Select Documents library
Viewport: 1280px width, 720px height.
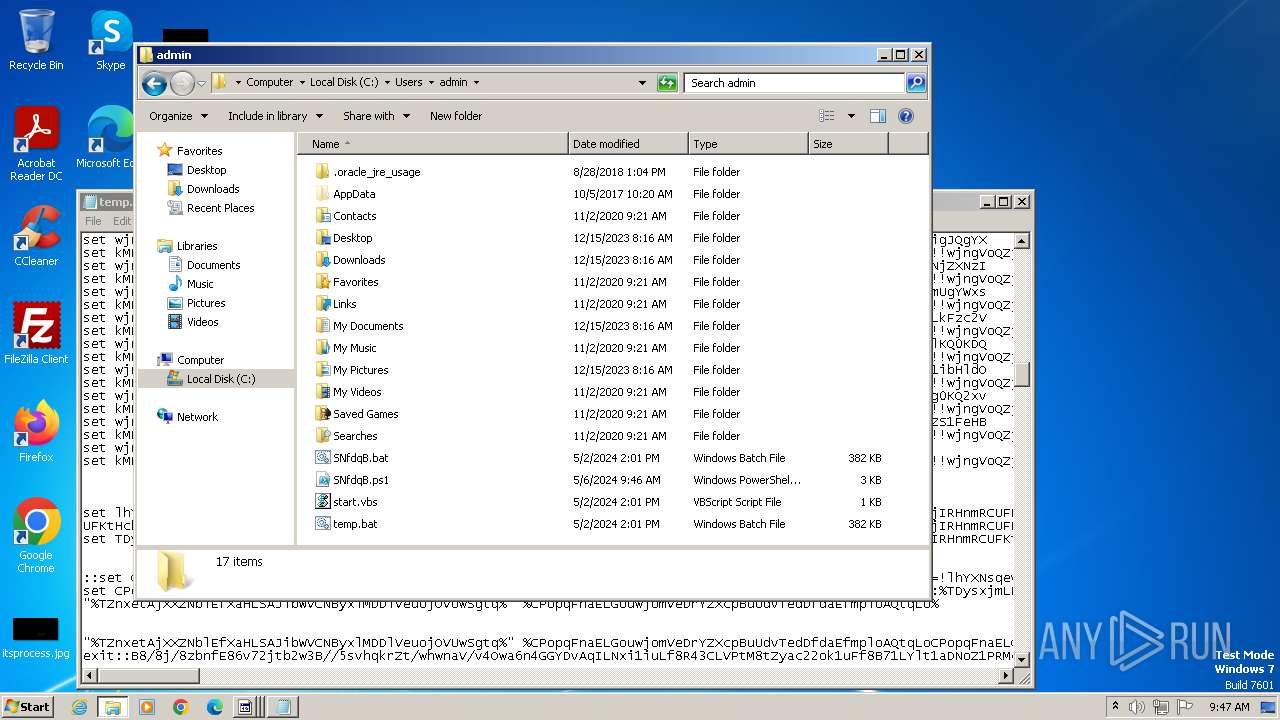coord(213,265)
